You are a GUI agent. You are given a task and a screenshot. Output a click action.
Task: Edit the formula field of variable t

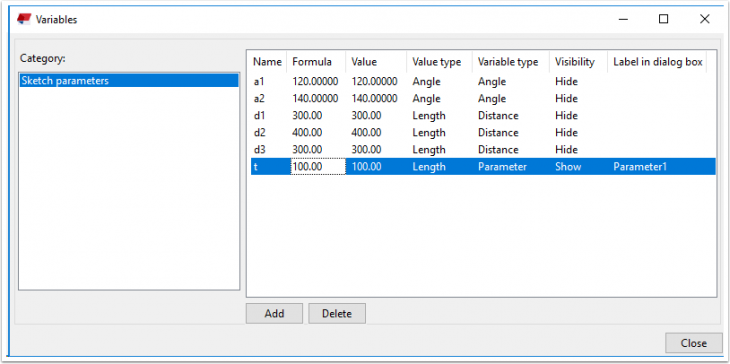pyautogui.click(x=318, y=167)
